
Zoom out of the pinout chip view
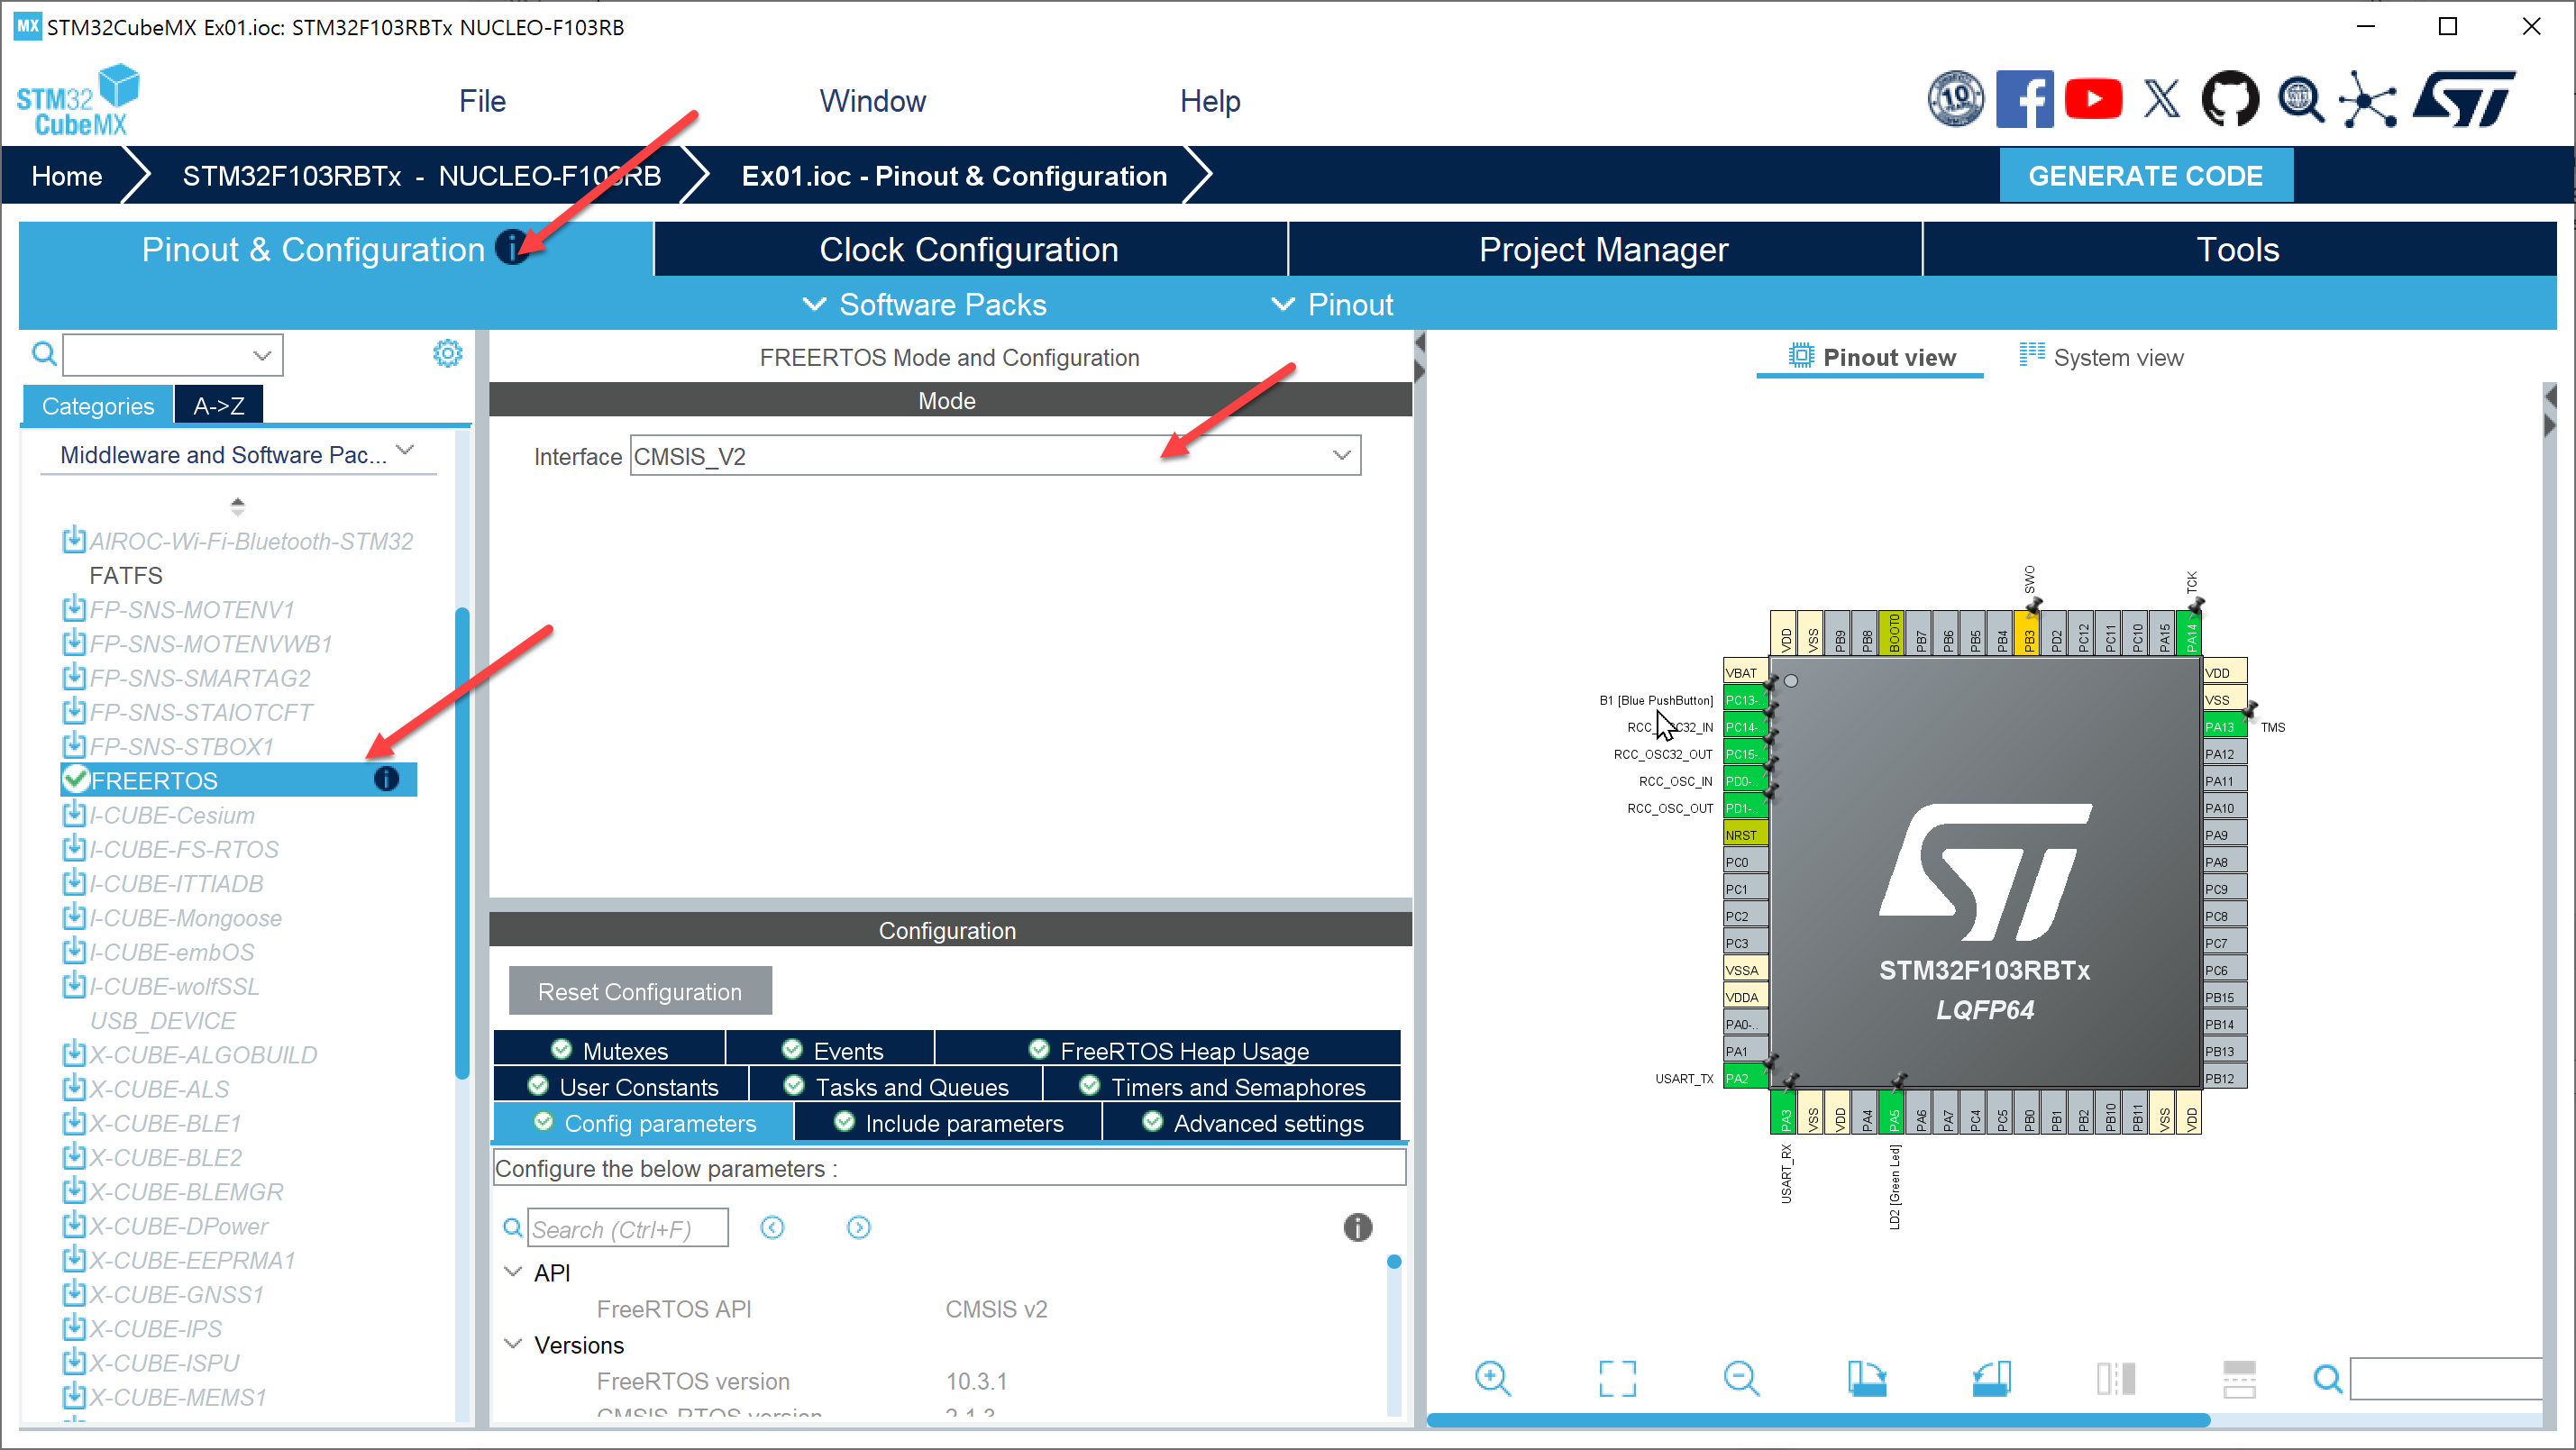1741,1378
